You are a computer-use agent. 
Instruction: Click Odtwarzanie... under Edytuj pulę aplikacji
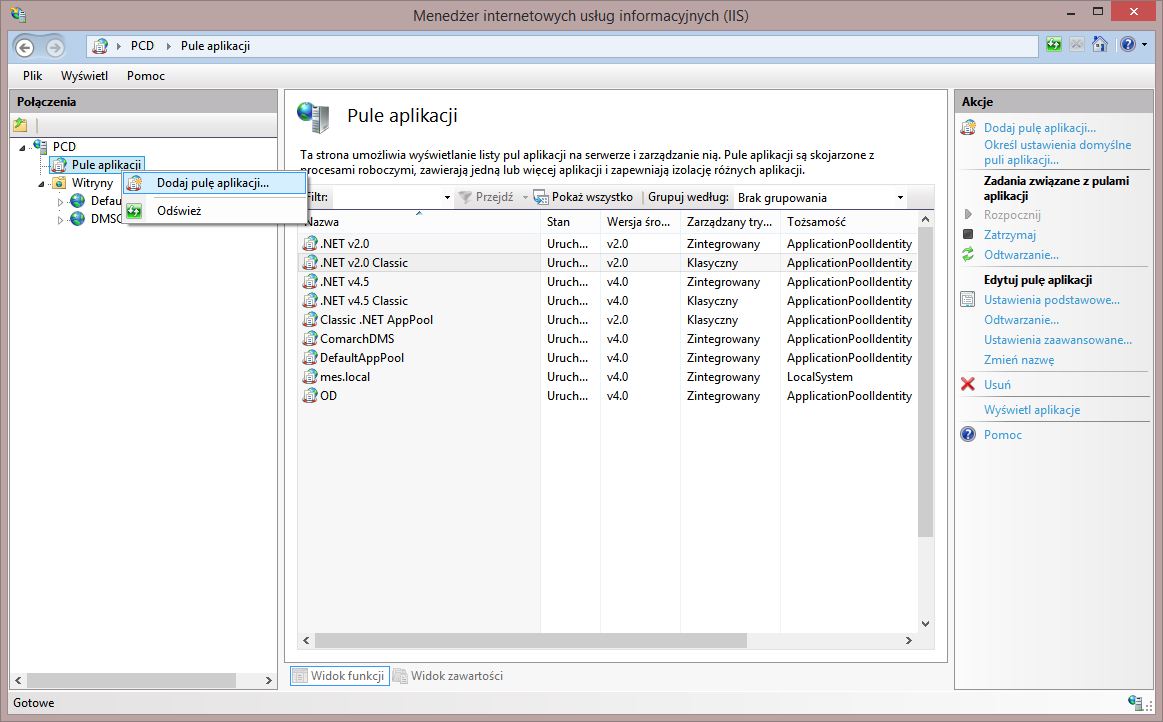tap(1021, 320)
